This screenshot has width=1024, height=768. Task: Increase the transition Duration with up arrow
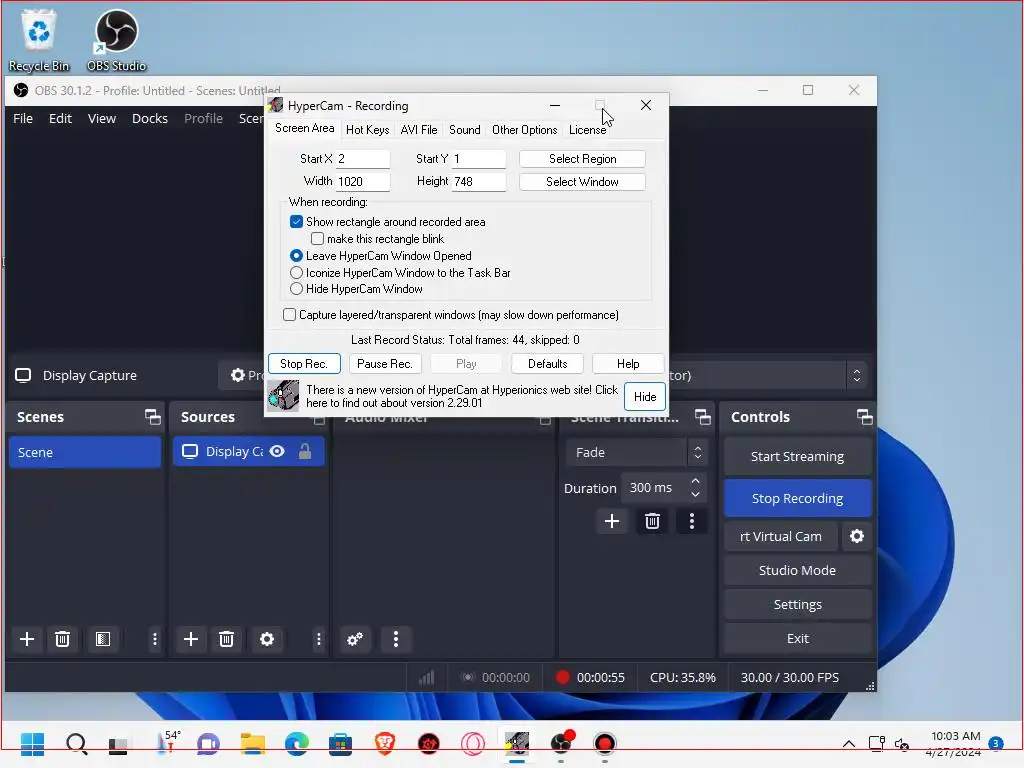[696, 481]
